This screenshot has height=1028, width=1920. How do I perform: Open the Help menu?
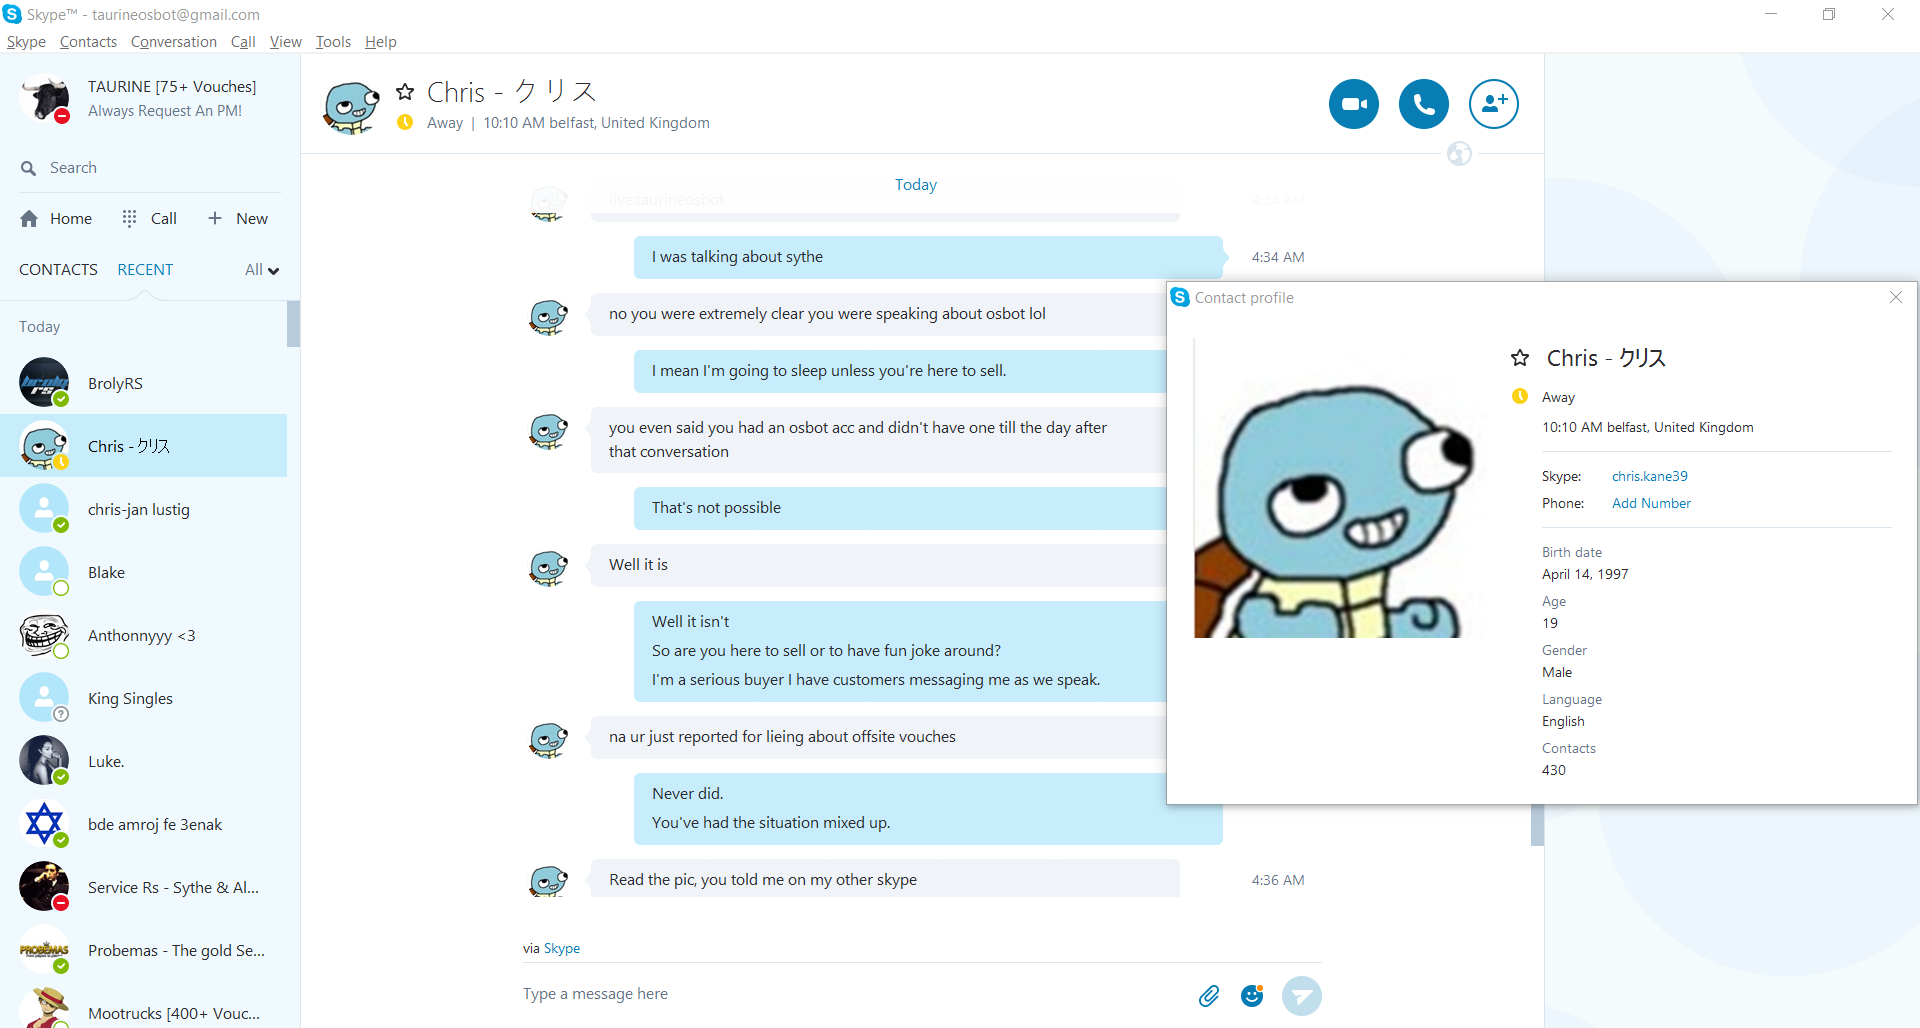point(381,42)
